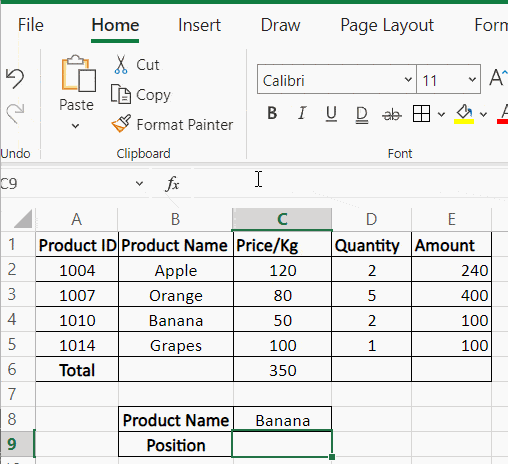Toggle Italic formatting
This screenshot has height=464, width=508.
click(x=302, y=113)
